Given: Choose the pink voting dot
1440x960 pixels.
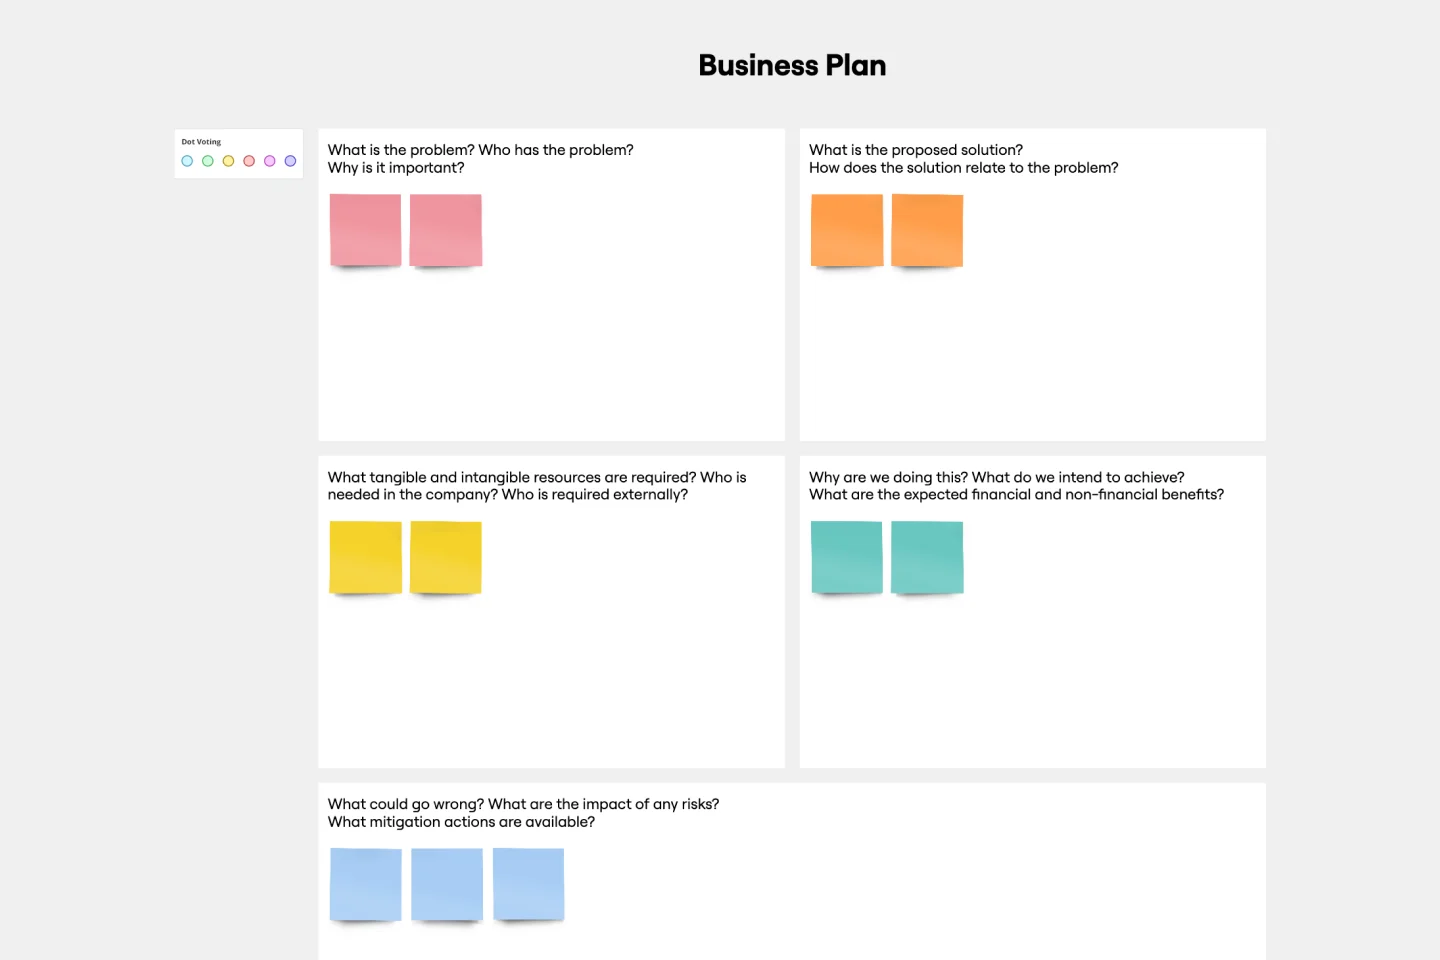Looking at the screenshot, I should pos(270,161).
